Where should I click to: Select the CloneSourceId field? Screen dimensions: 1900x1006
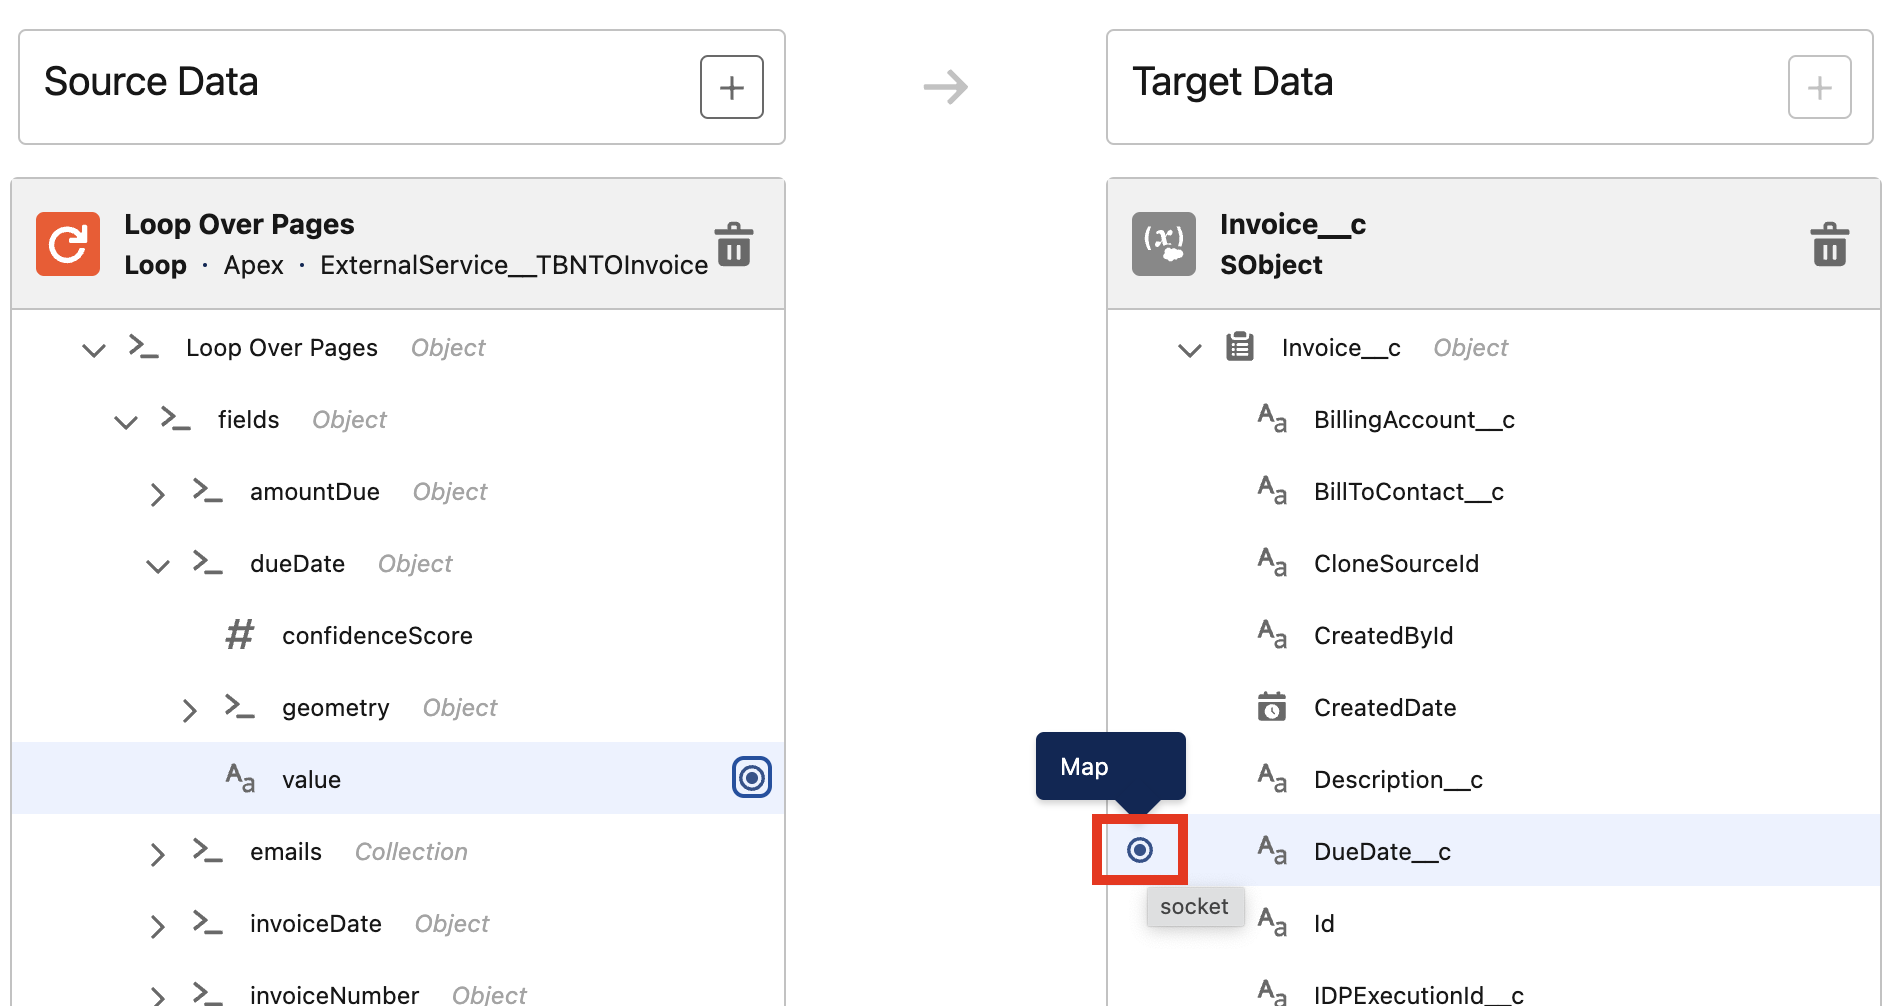click(x=1494, y=563)
